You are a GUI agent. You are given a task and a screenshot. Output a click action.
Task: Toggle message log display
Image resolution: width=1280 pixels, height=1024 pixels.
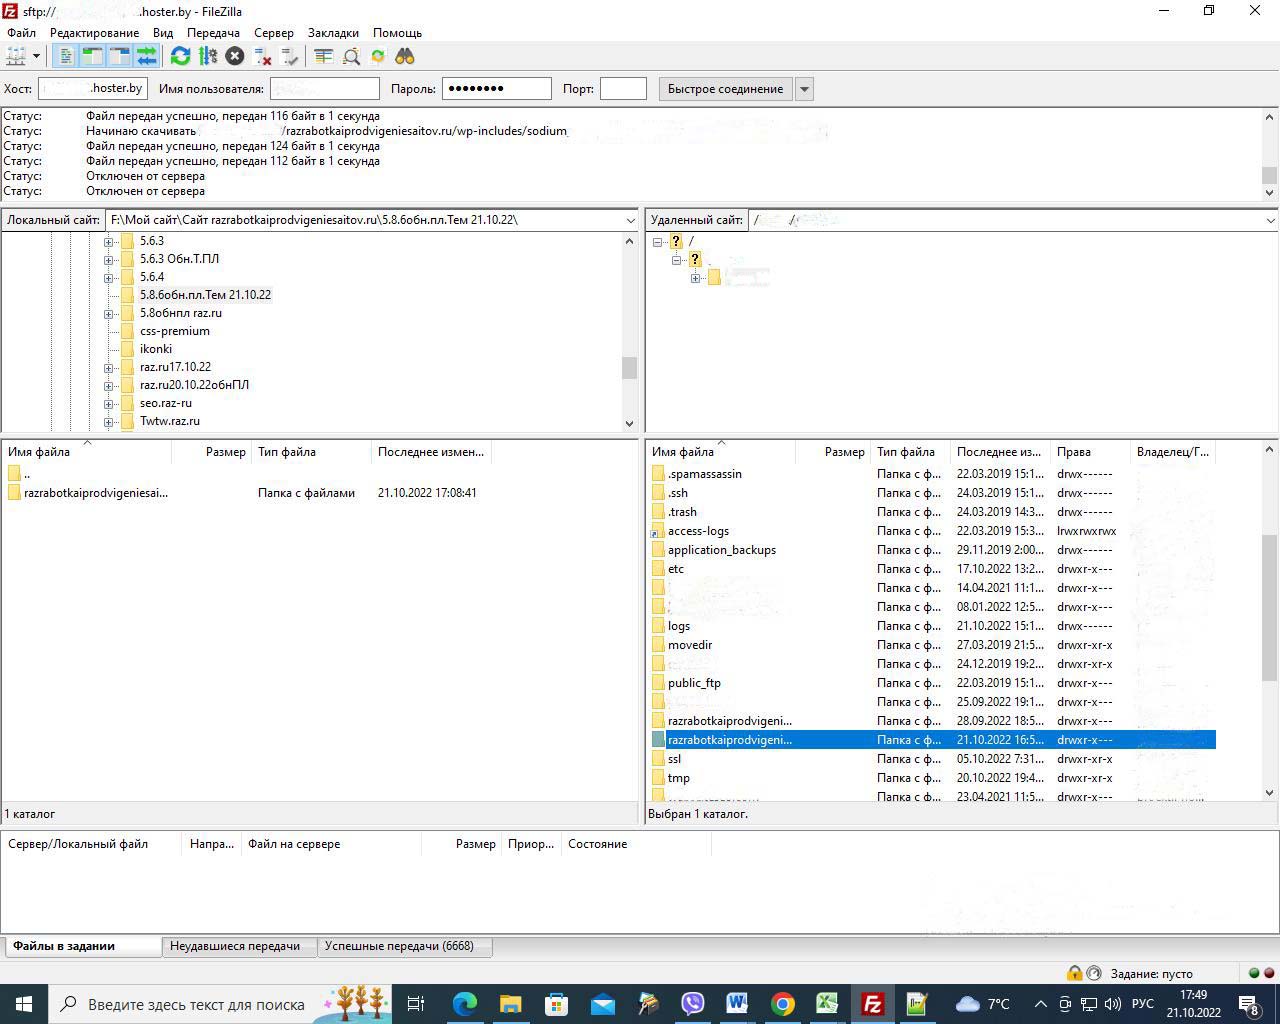(x=65, y=56)
